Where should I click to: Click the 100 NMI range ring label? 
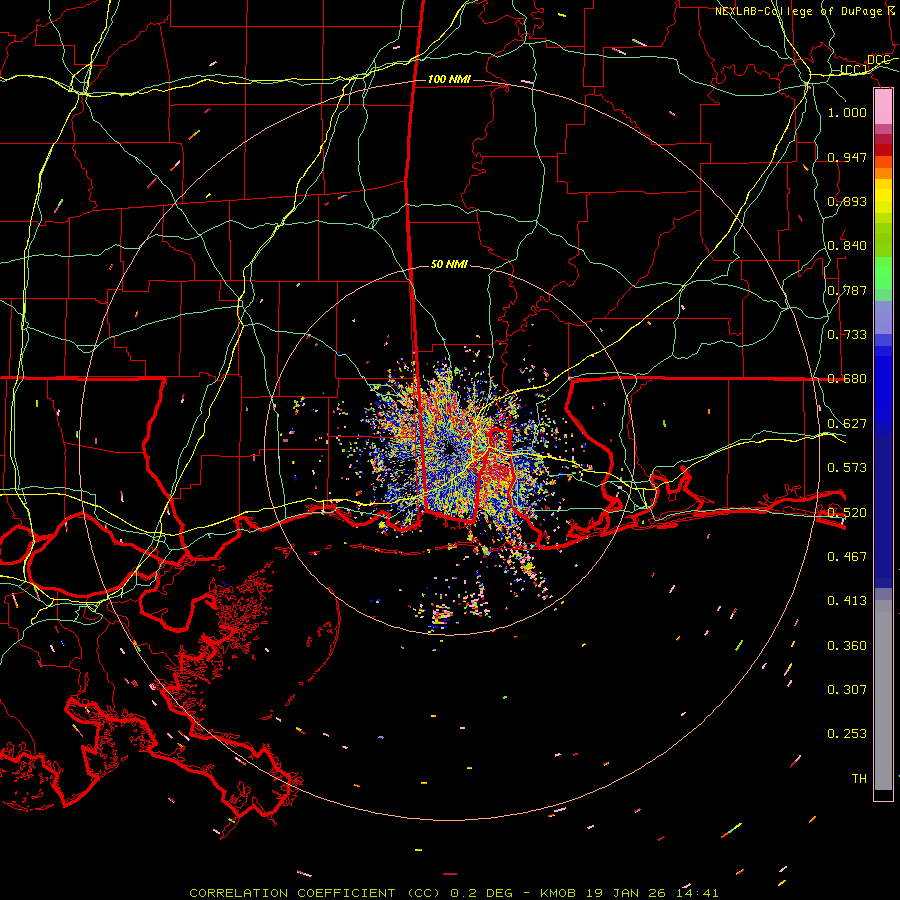pos(449,79)
